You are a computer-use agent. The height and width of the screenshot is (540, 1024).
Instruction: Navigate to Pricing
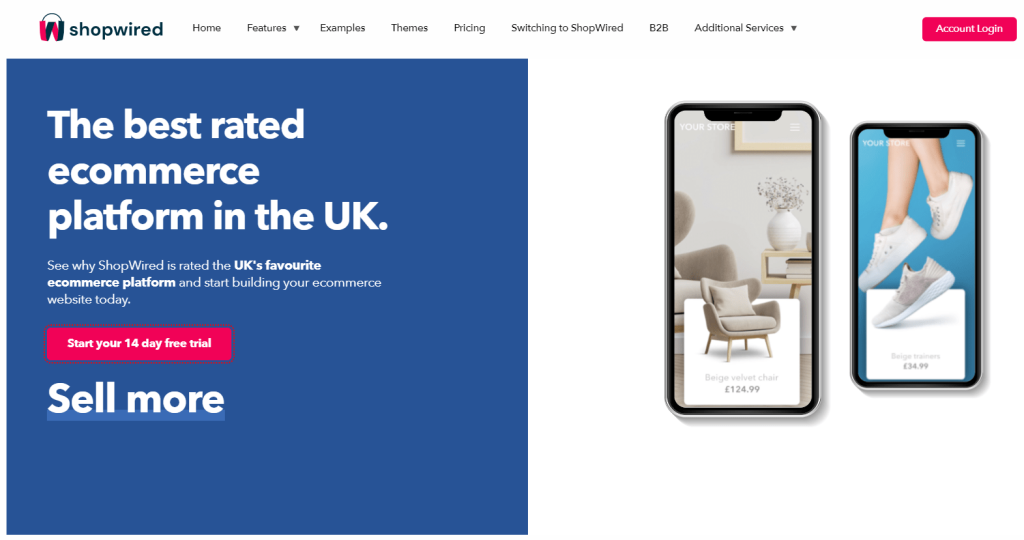pyautogui.click(x=470, y=27)
